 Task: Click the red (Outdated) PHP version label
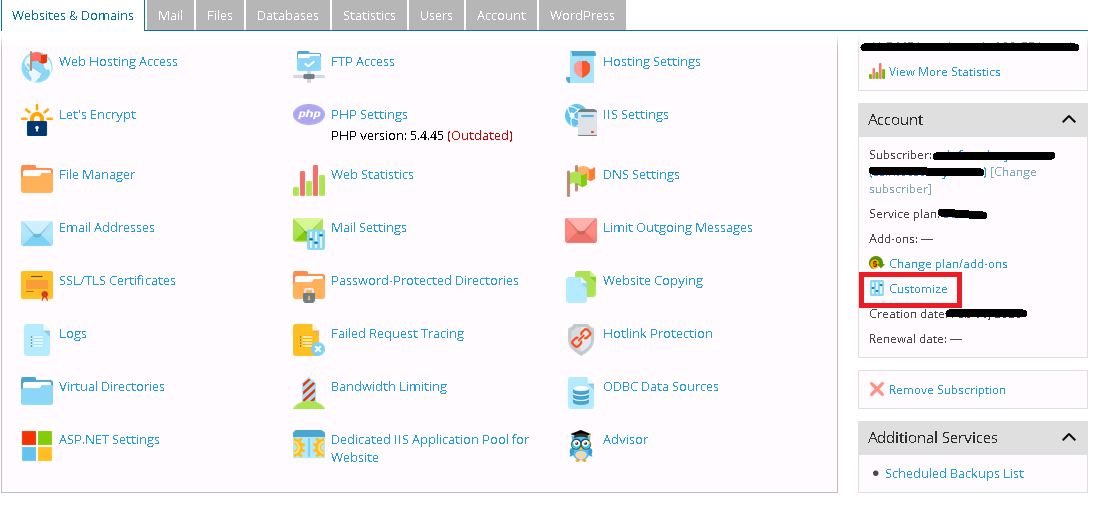(x=480, y=135)
